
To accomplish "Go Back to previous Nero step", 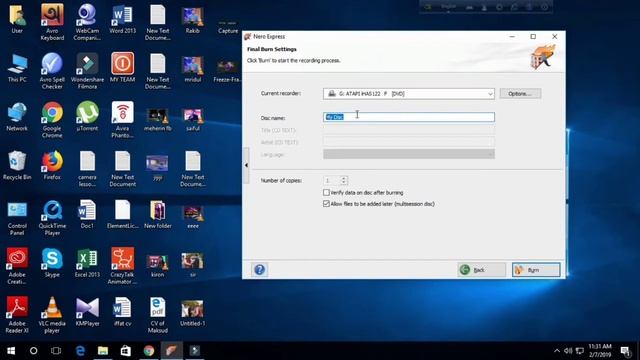I will point(482,270).
